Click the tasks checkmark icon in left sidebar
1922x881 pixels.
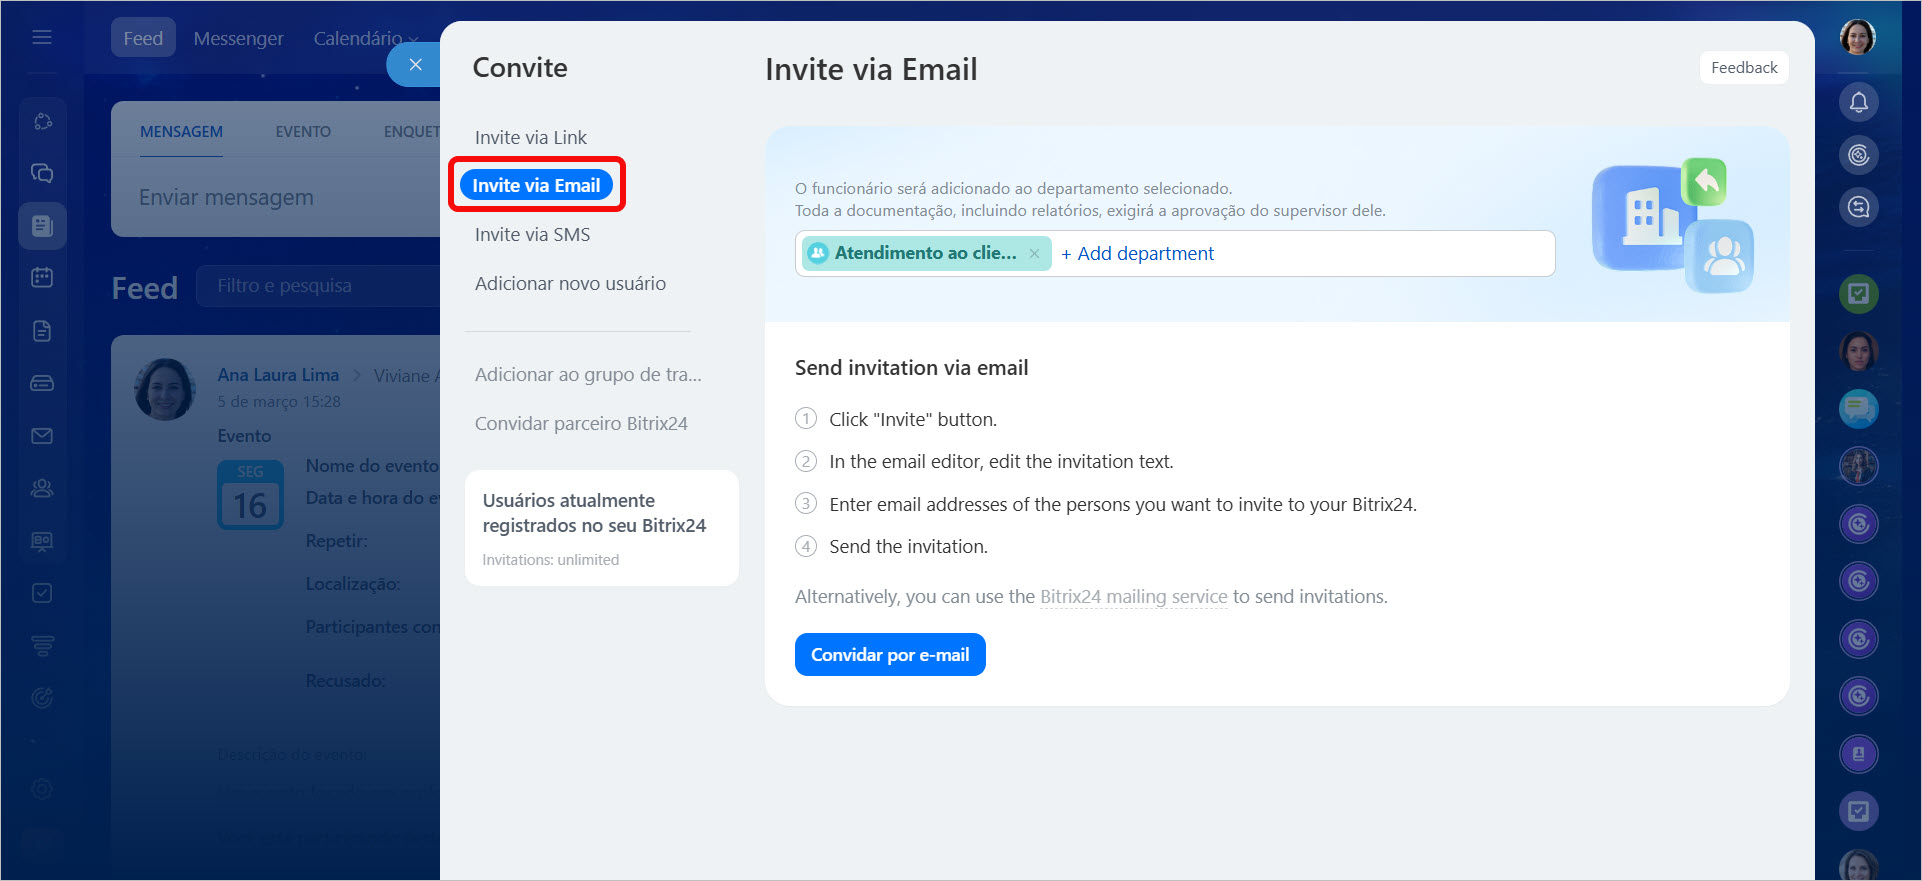pyautogui.click(x=42, y=593)
